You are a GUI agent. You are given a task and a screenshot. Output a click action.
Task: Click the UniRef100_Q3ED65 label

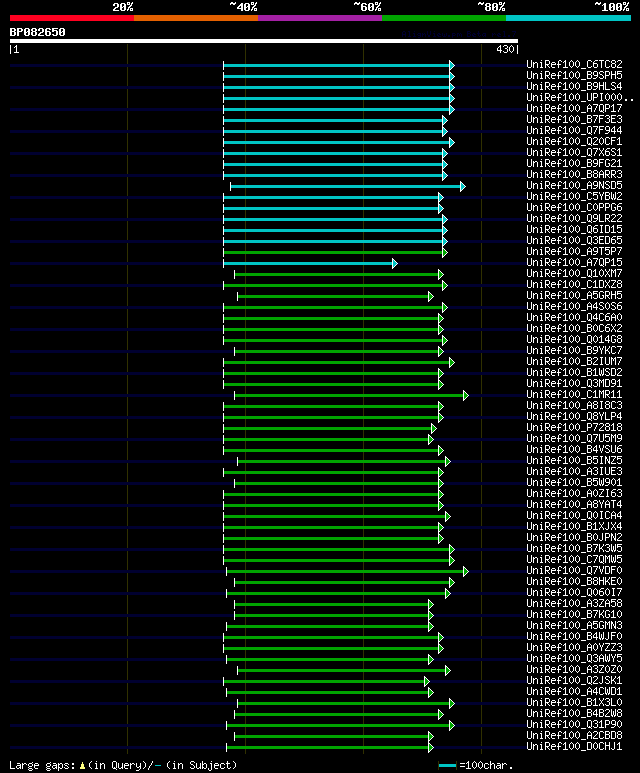574,241
